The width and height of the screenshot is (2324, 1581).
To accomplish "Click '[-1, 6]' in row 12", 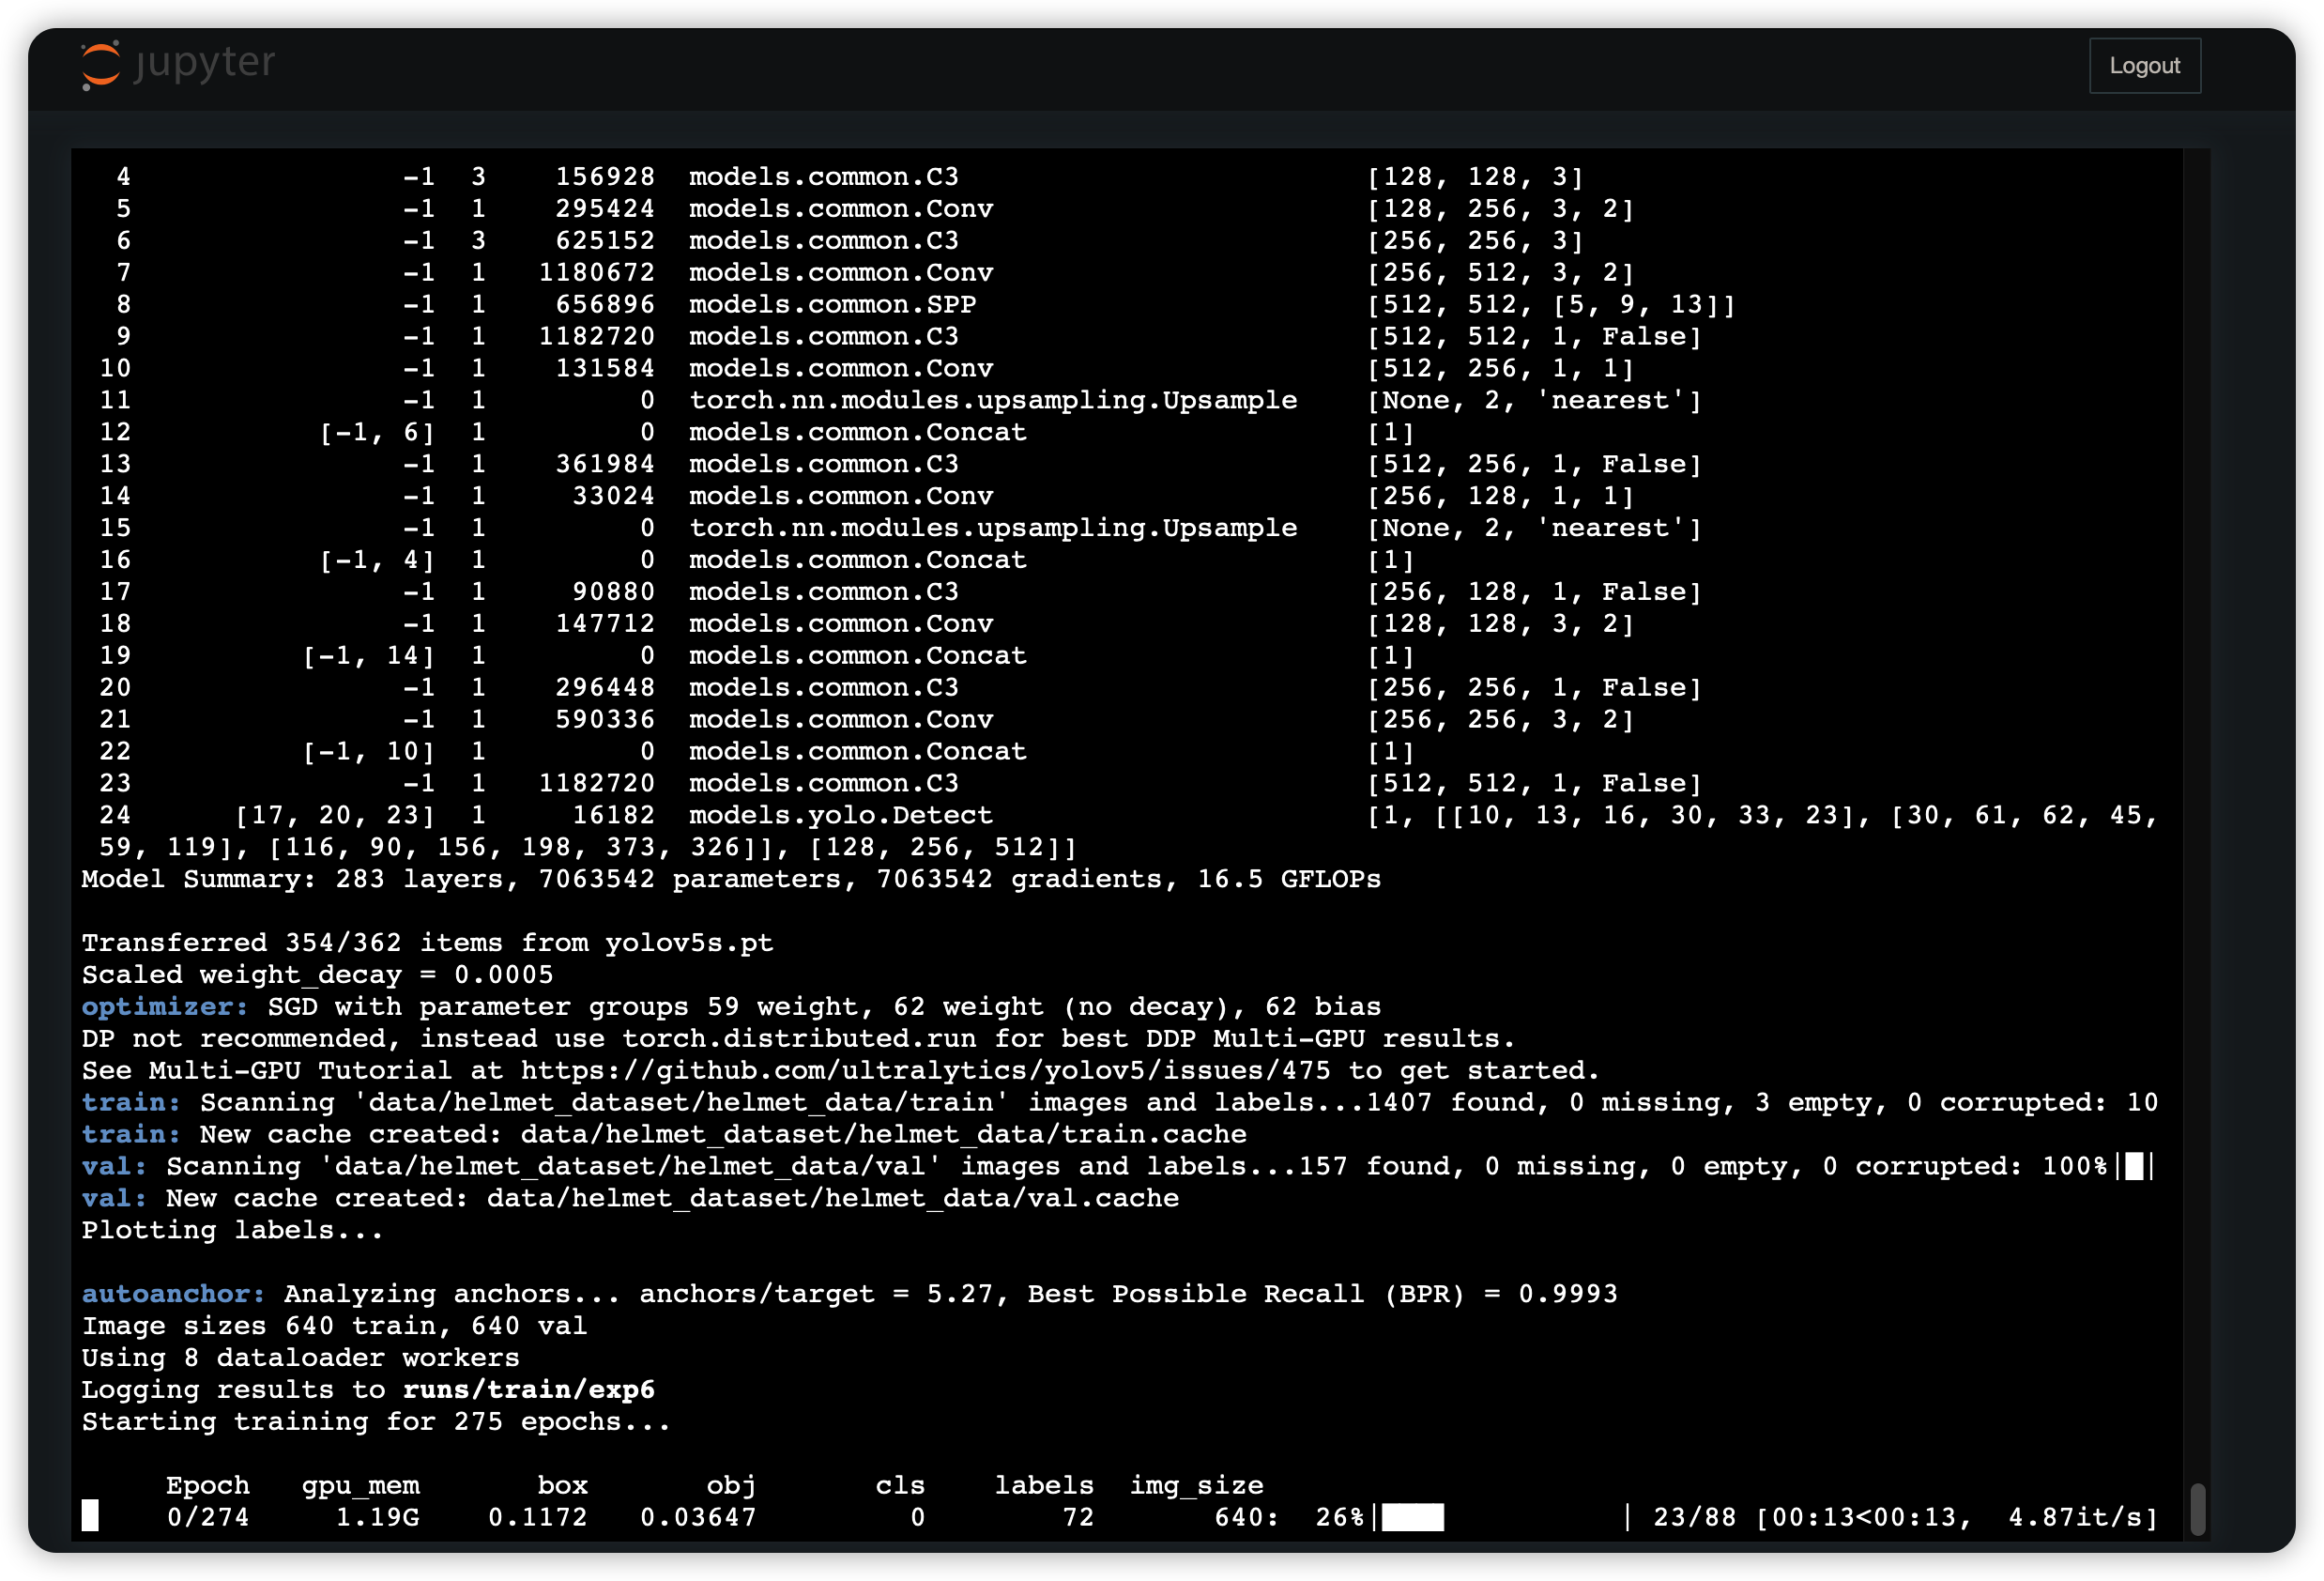I will [x=377, y=432].
